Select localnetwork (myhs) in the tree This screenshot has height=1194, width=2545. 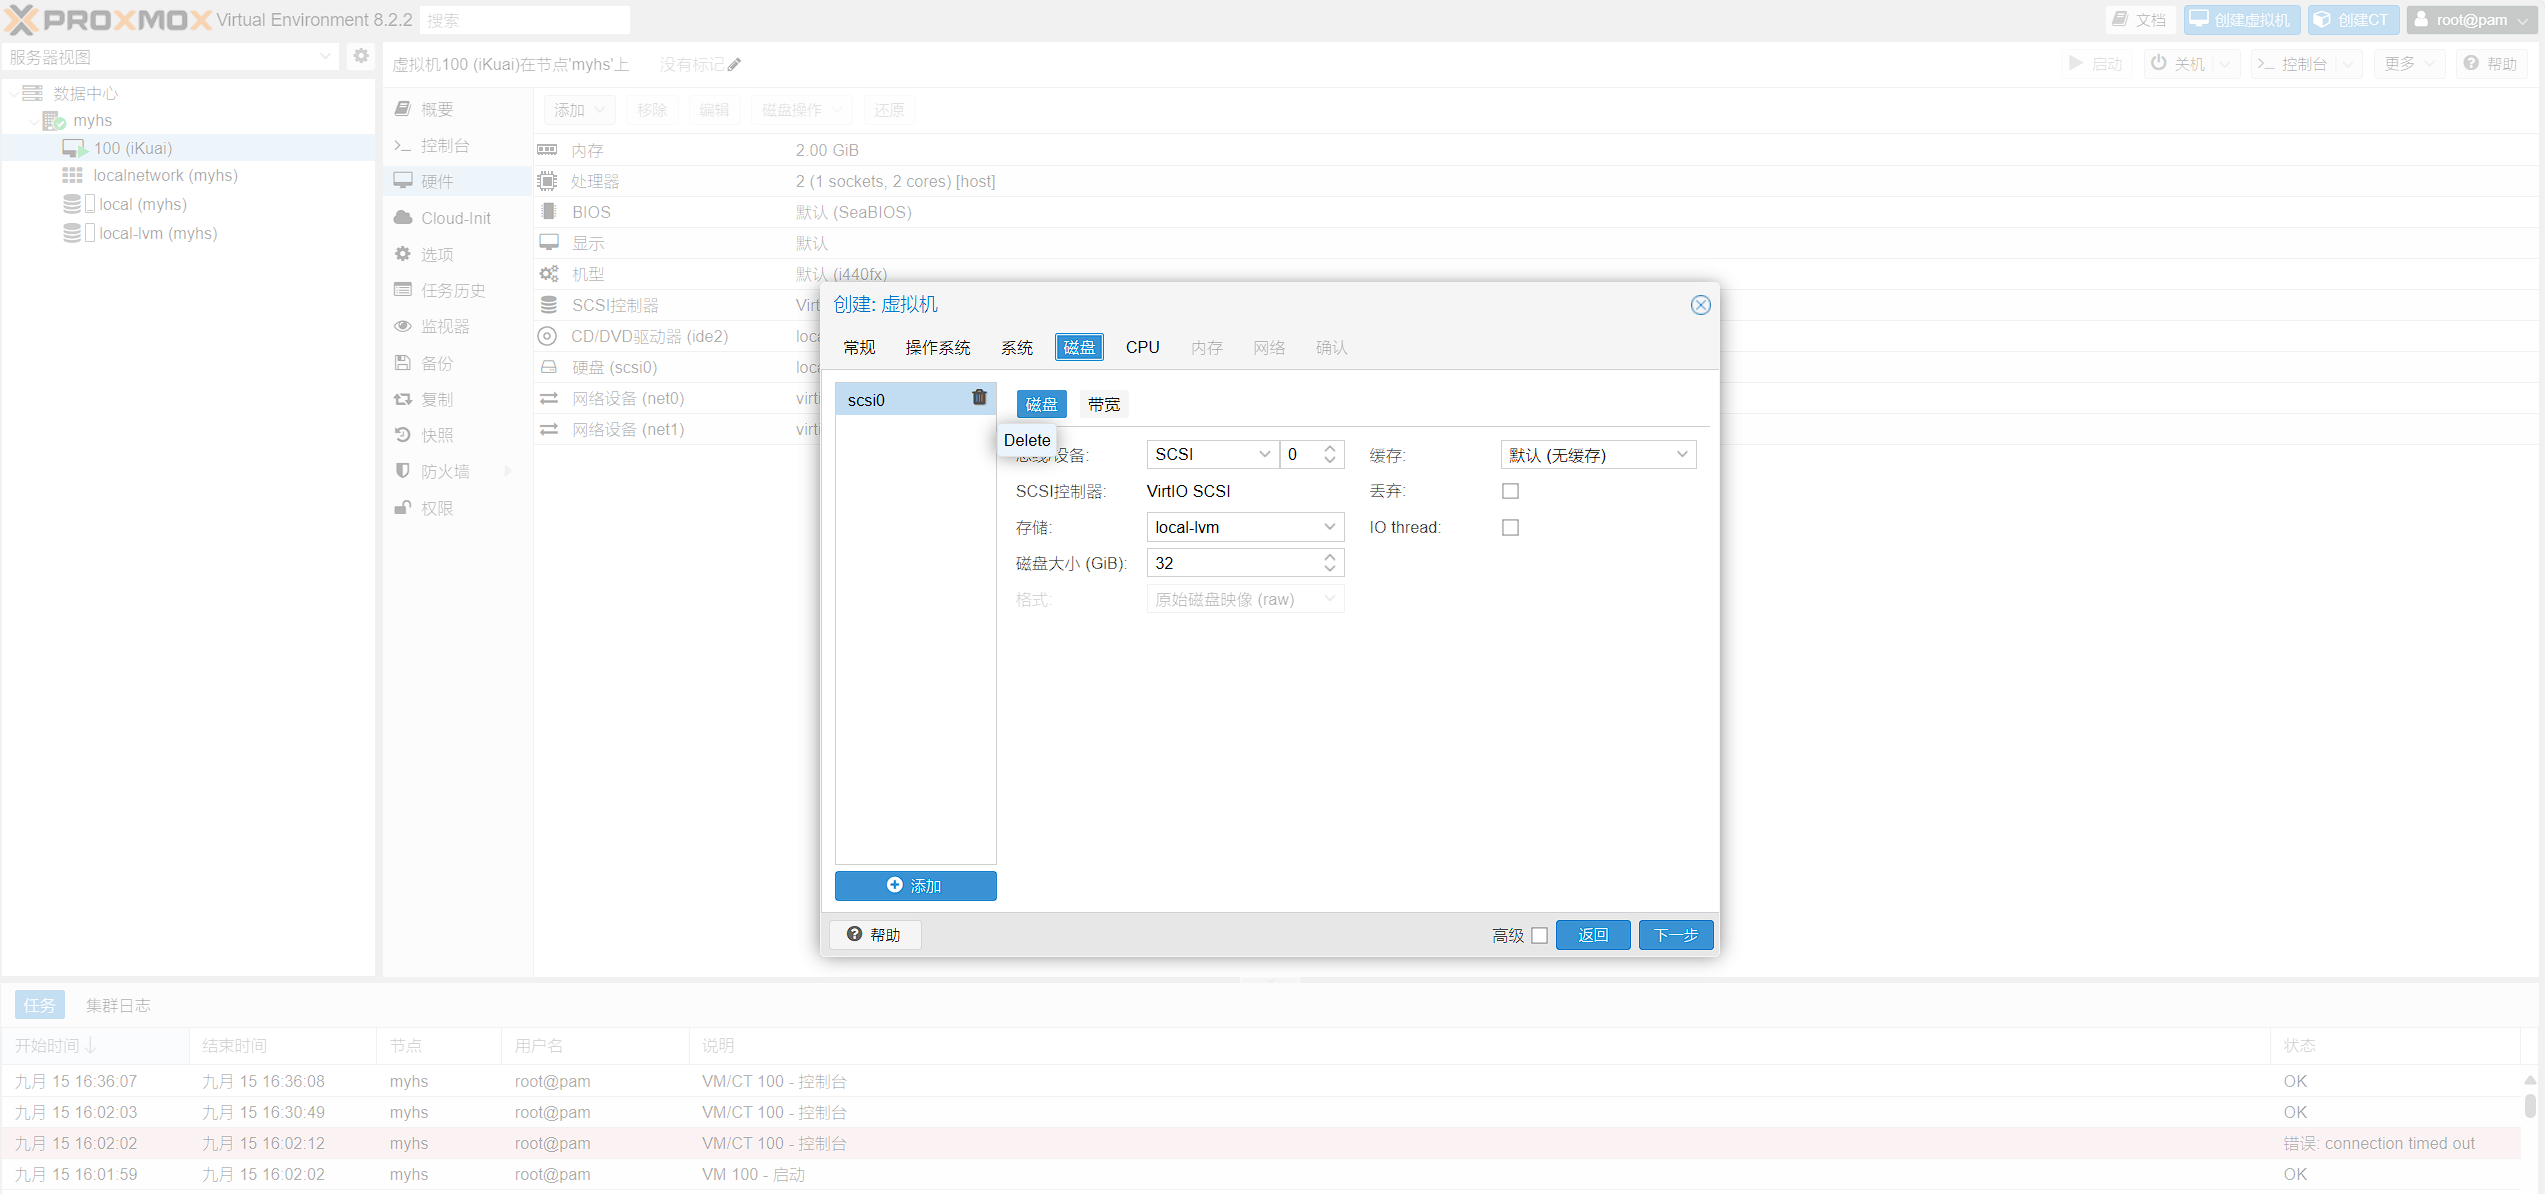point(165,175)
